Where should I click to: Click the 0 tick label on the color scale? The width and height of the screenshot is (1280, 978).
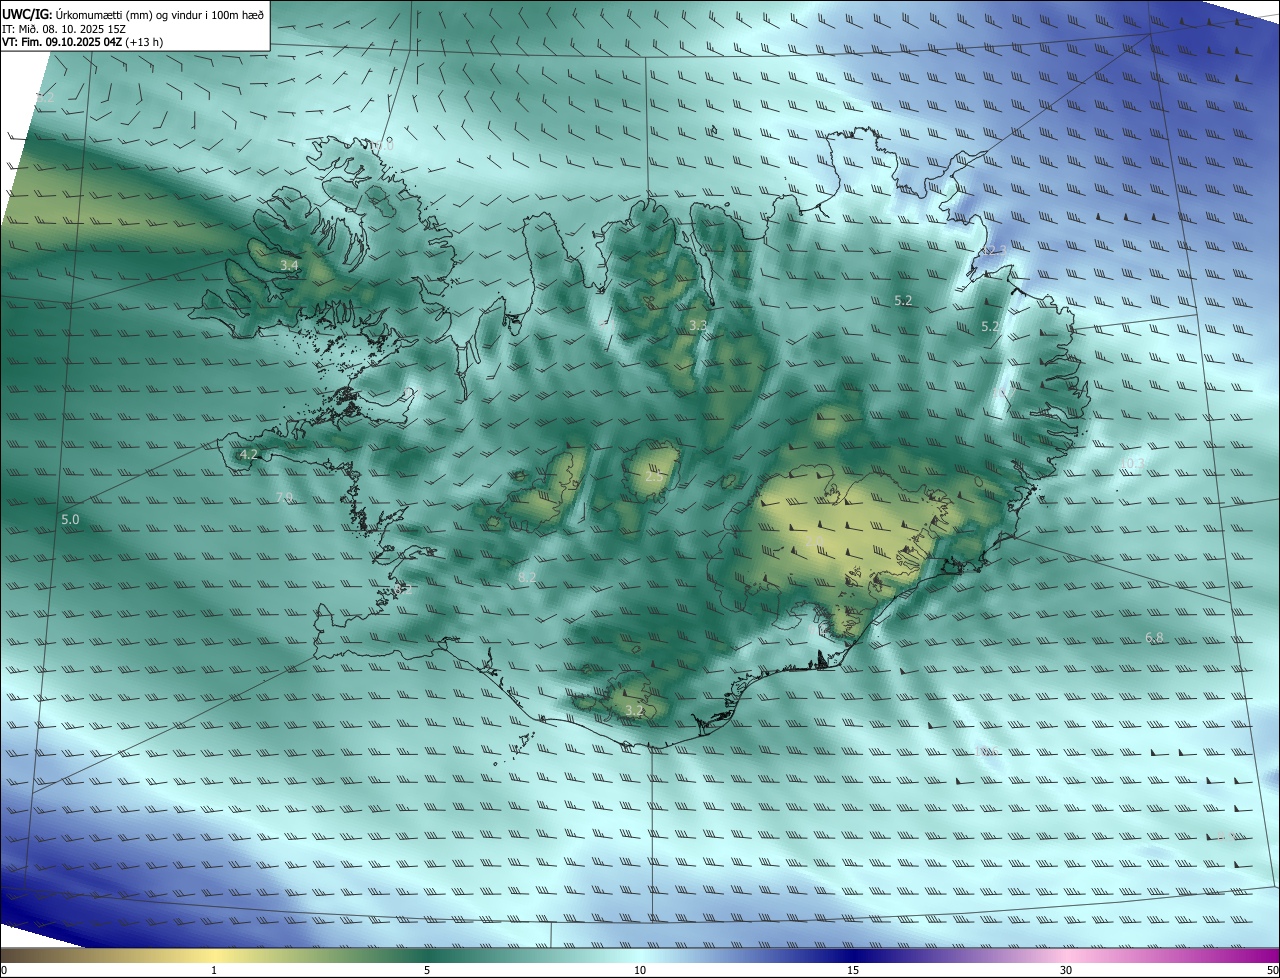4,970
